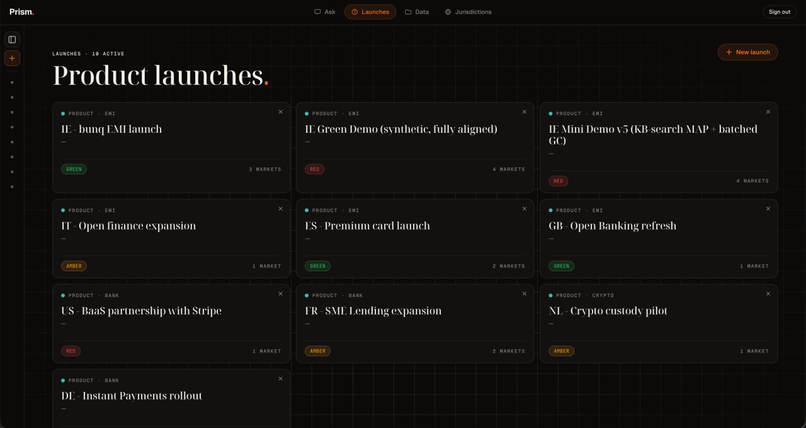Open FR - SME Lending expansion
This screenshot has width=806, height=428.
(x=373, y=311)
